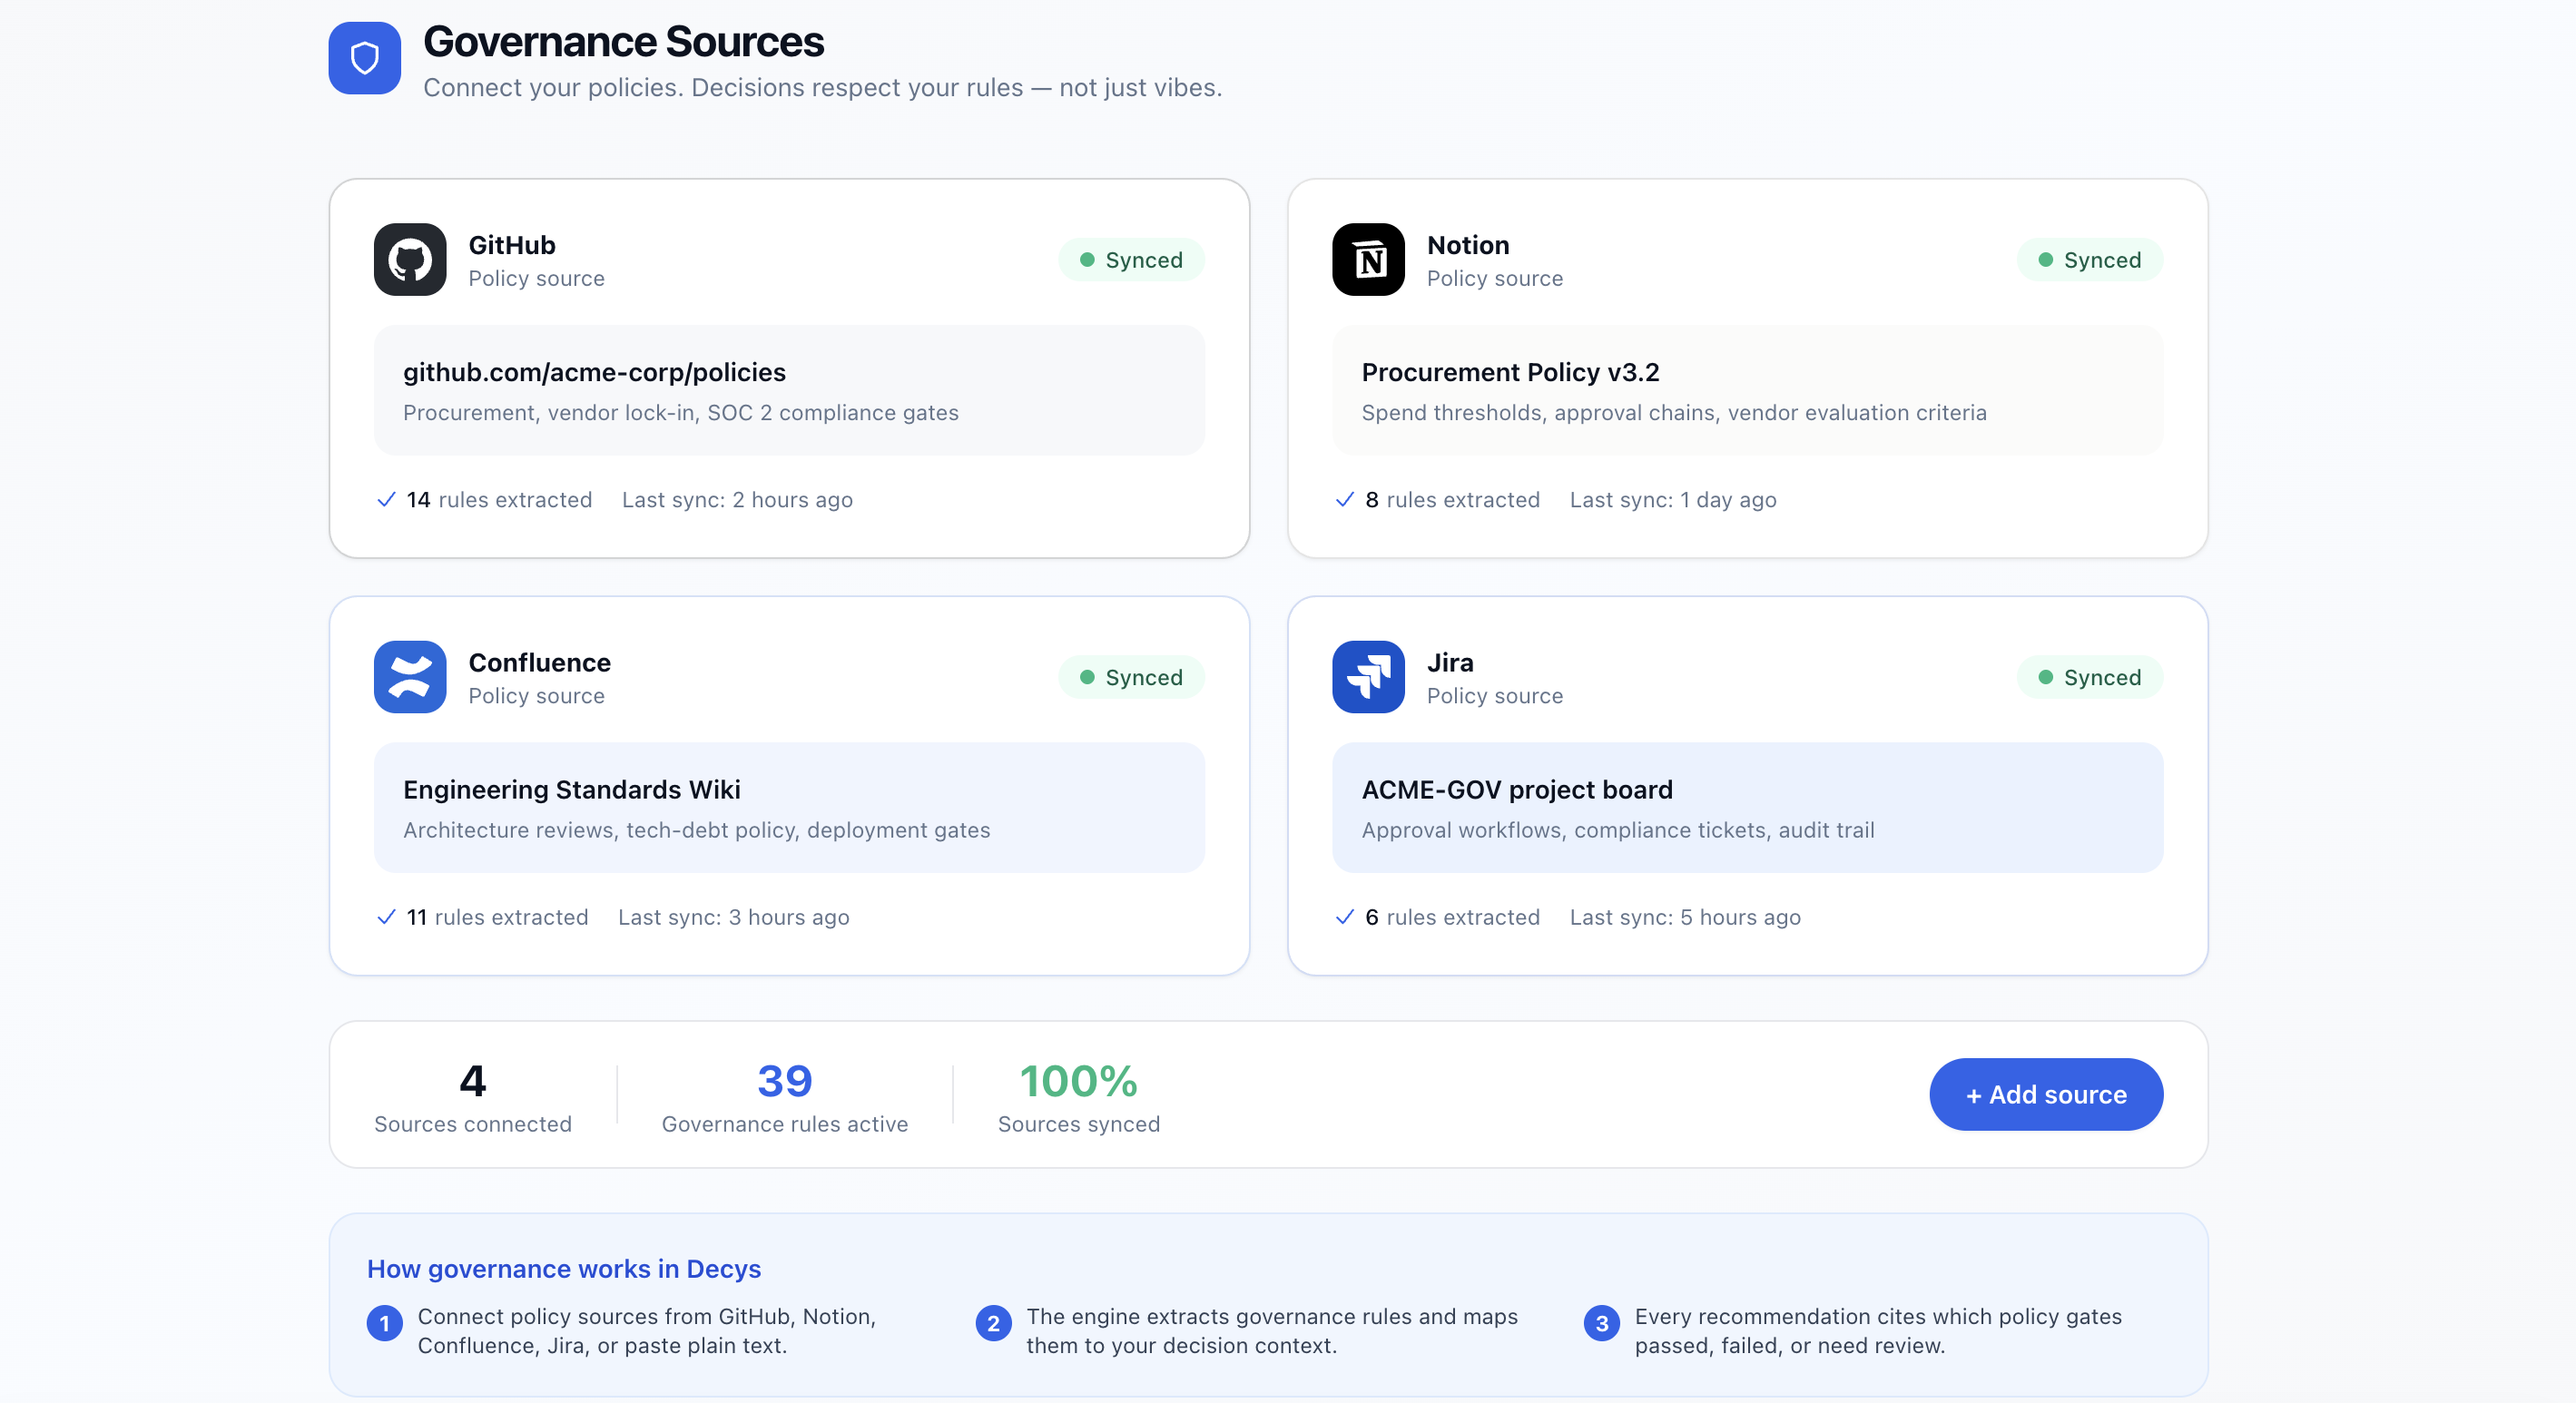Click the GitHub policy source icon

click(x=409, y=260)
